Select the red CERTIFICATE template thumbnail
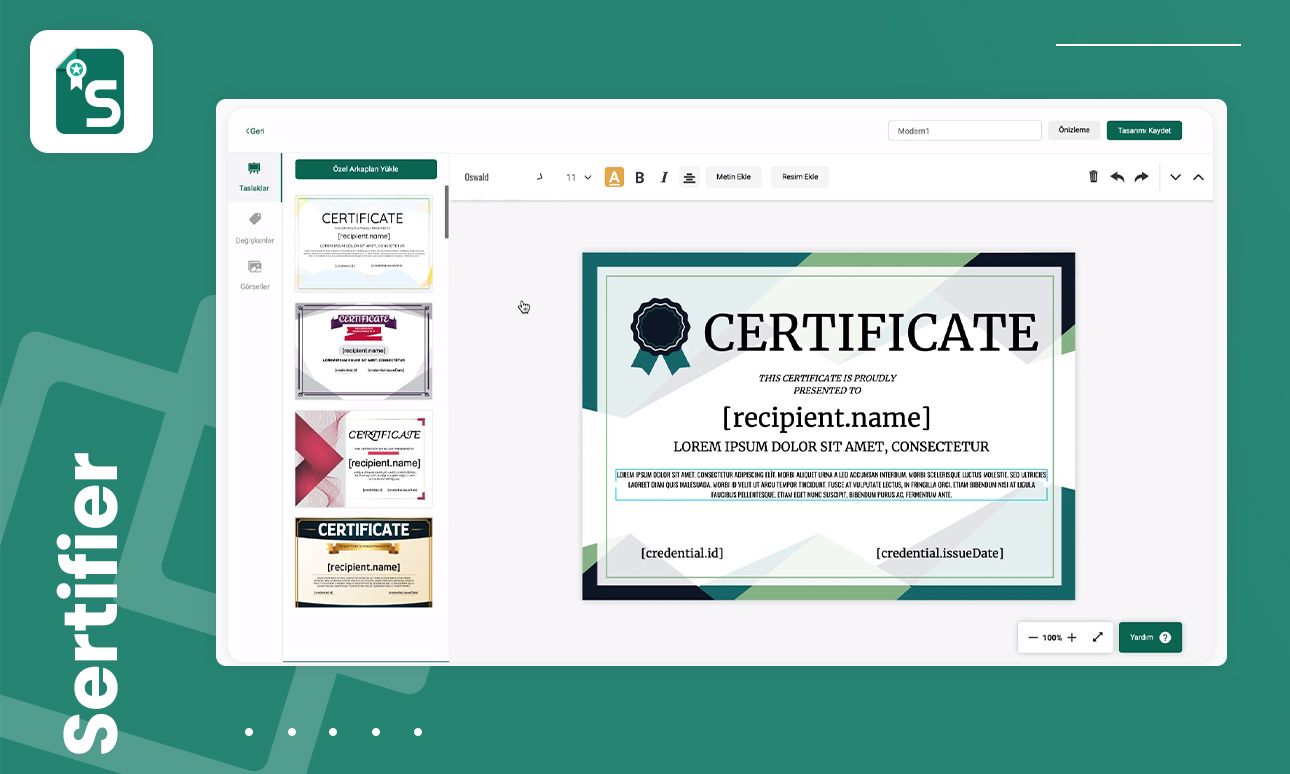The width and height of the screenshot is (1290, 774). coord(363,458)
